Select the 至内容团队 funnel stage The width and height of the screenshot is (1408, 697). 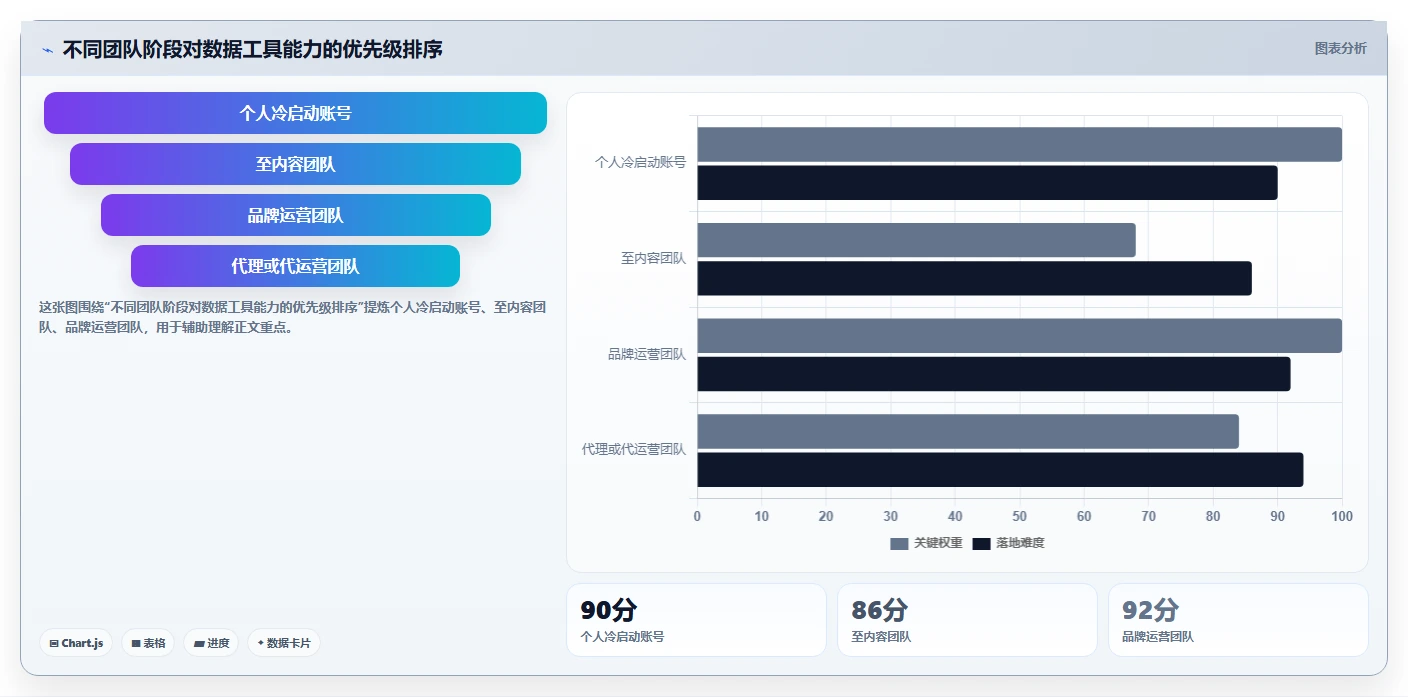[295, 164]
